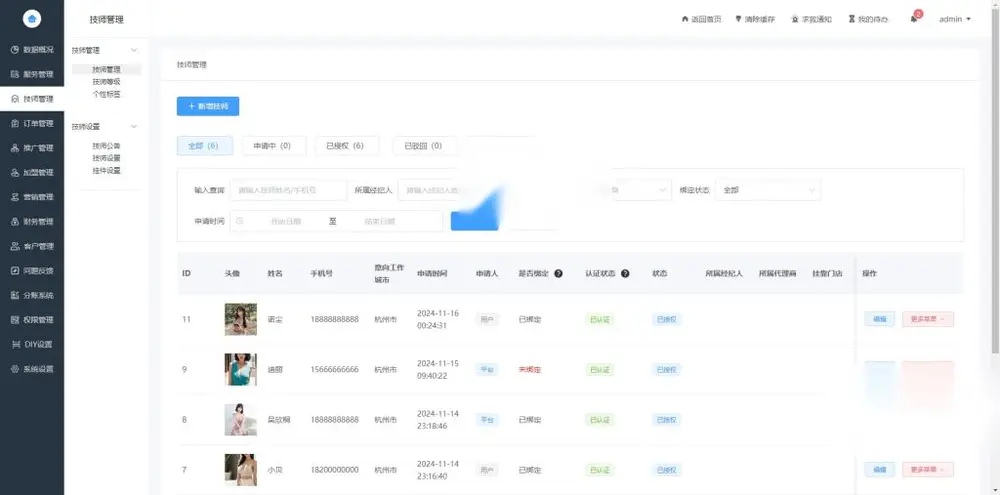The width and height of the screenshot is (1000, 495).
Task: Open 数据概况 from the left sidebar
Action: click(x=32, y=50)
